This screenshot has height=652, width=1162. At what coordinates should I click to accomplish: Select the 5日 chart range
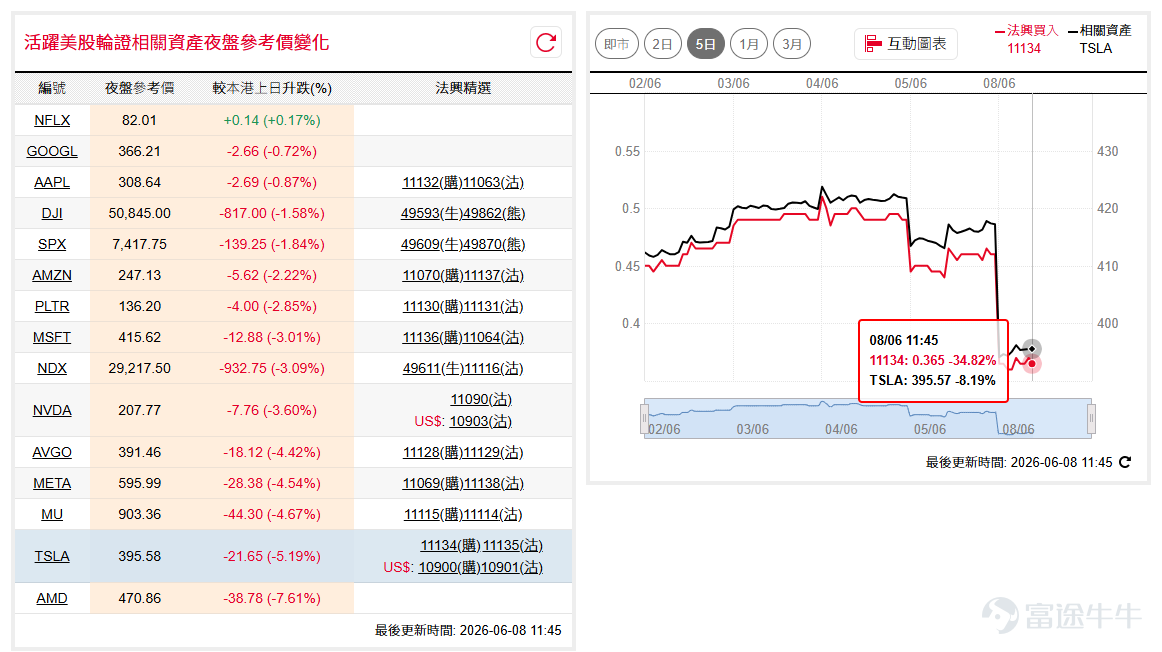(706, 44)
